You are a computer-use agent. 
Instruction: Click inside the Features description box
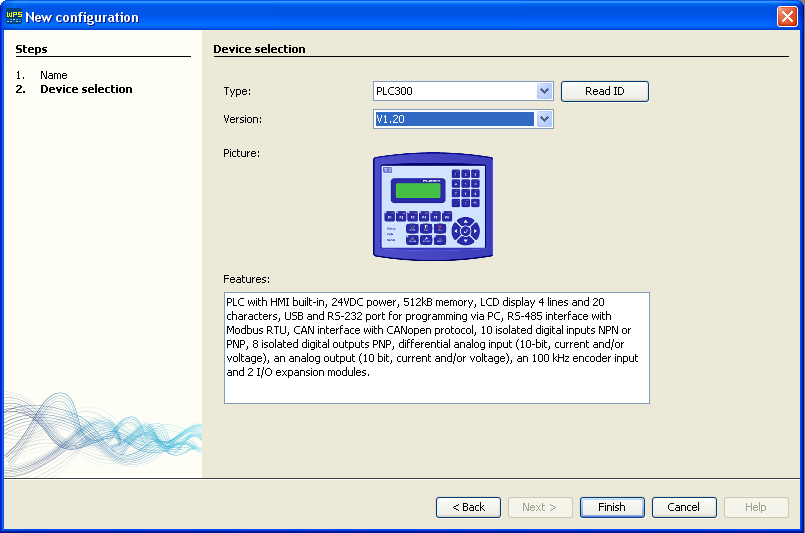[x=437, y=348]
